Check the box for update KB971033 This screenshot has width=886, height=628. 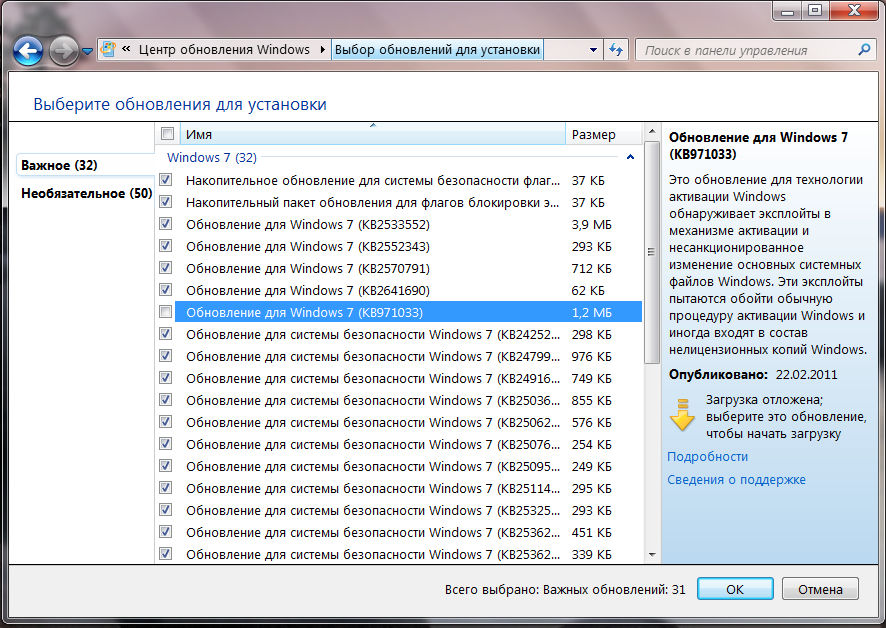pos(166,312)
